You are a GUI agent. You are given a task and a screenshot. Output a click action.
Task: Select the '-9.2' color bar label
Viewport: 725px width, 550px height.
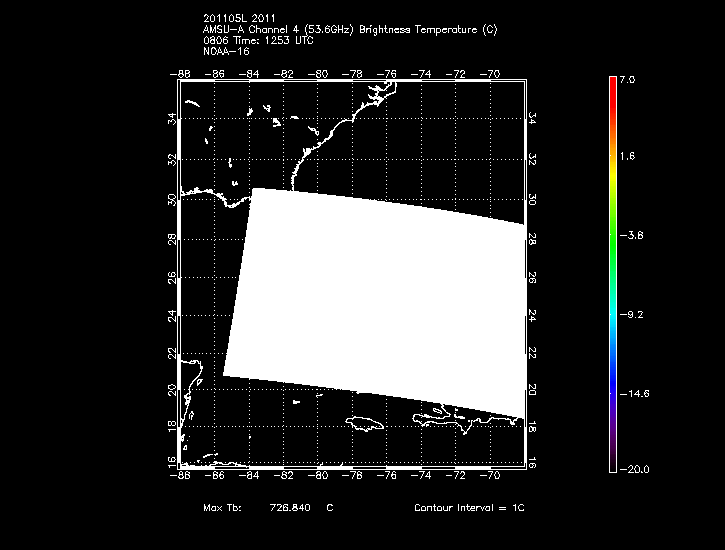(632, 315)
